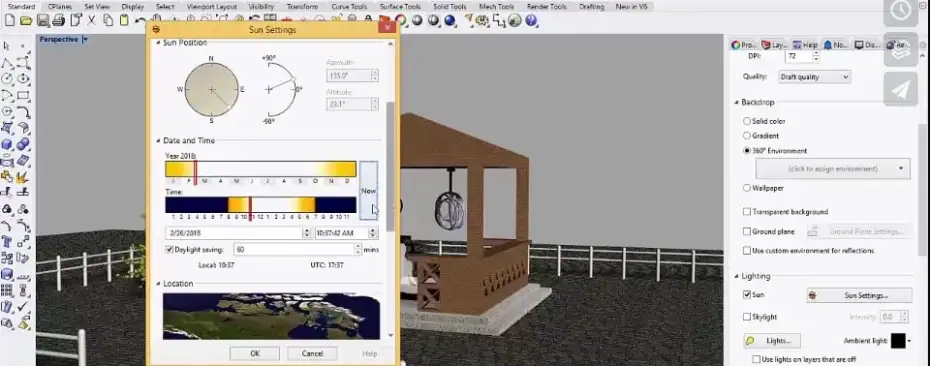Select the Polyline tool
The image size is (930, 366).
(x=7, y=63)
